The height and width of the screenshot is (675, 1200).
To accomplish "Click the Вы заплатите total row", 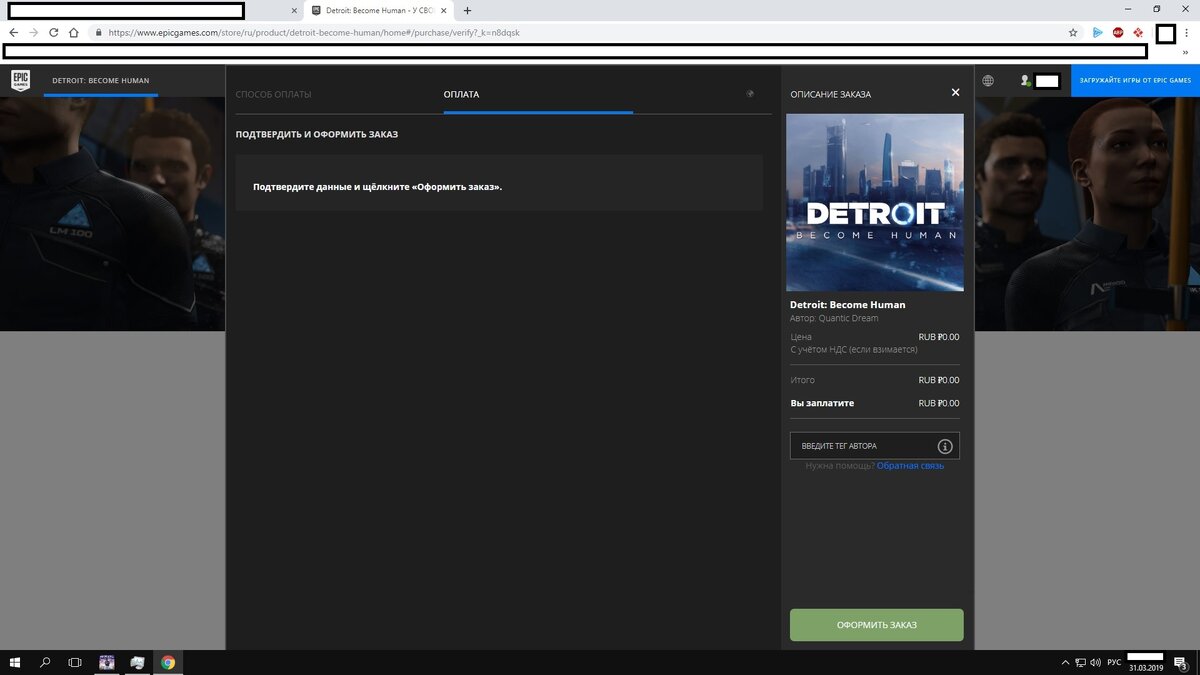I will (875, 403).
